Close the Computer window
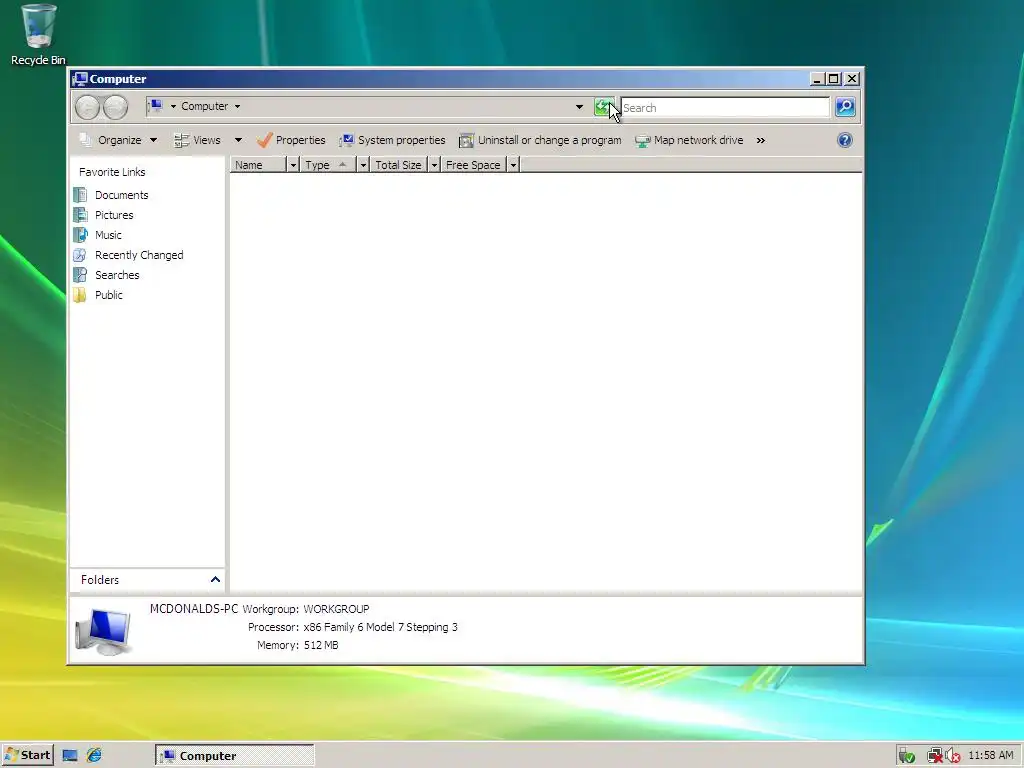Image resolution: width=1024 pixels, height=768 pixels. [x=852, y=79]
